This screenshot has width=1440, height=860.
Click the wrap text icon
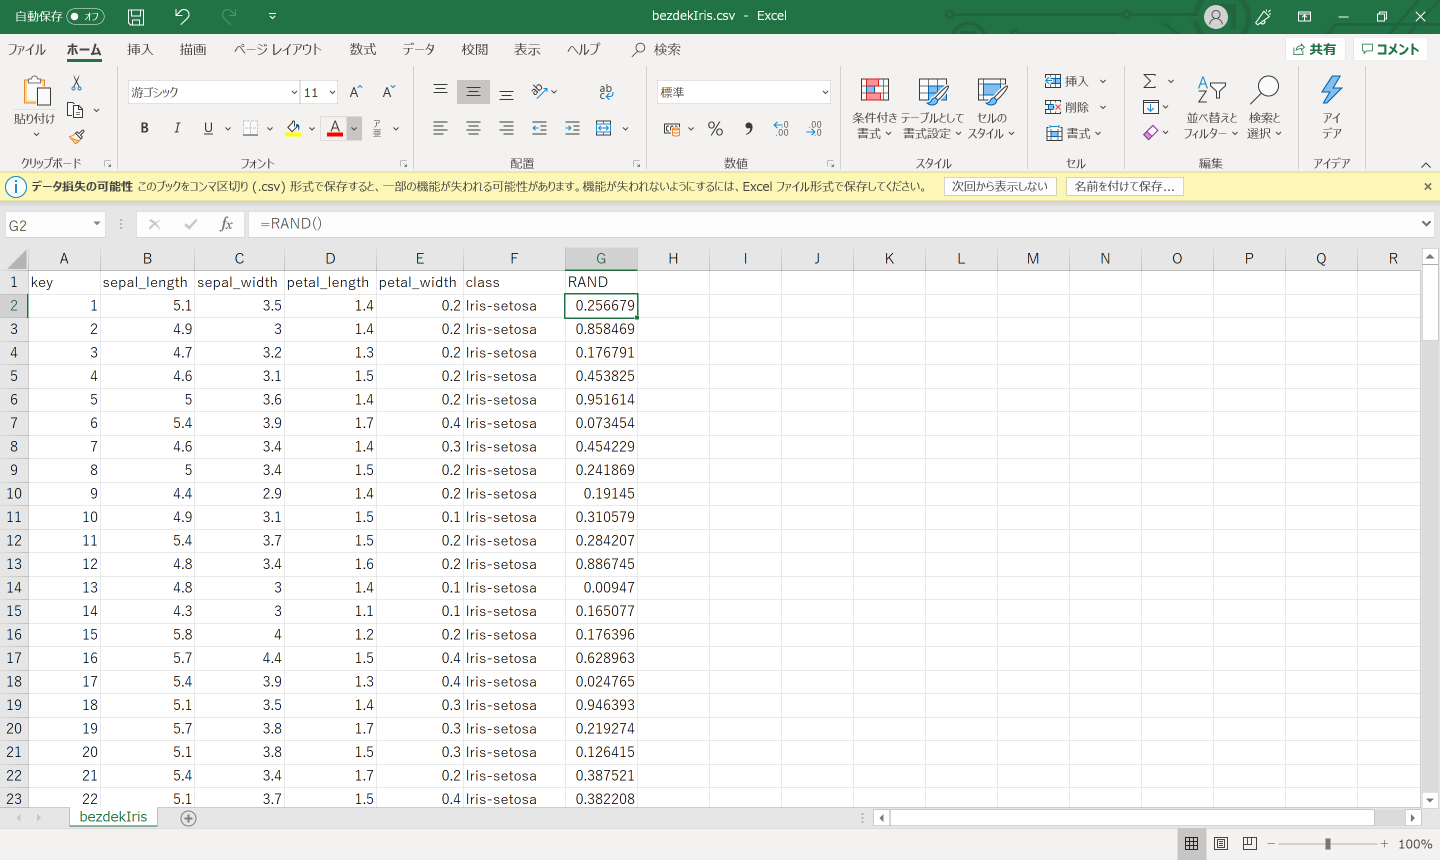606,92
